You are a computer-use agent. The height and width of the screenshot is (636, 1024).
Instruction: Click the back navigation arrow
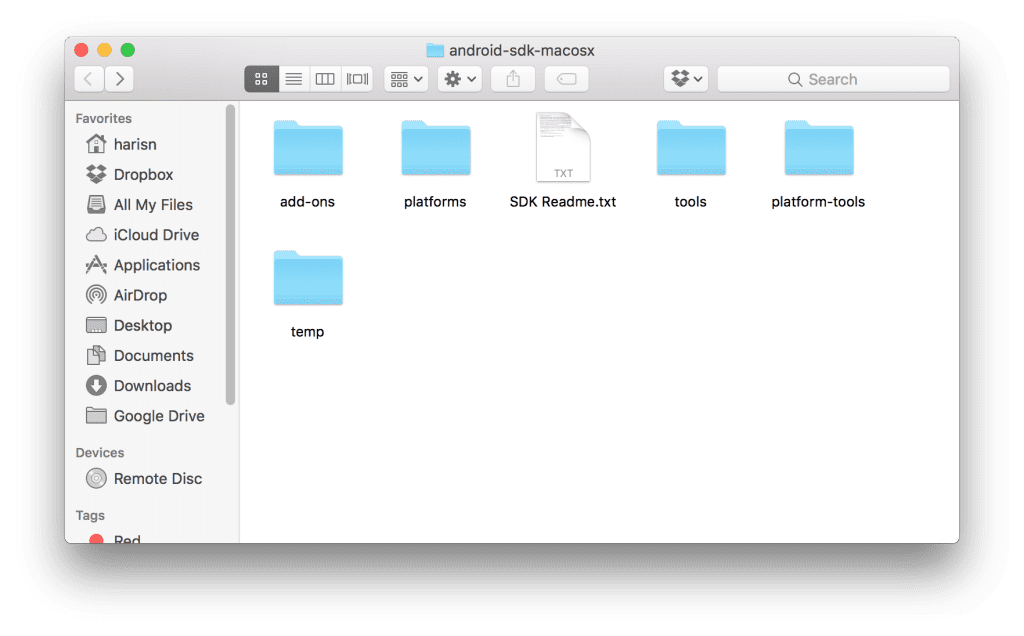89,78
